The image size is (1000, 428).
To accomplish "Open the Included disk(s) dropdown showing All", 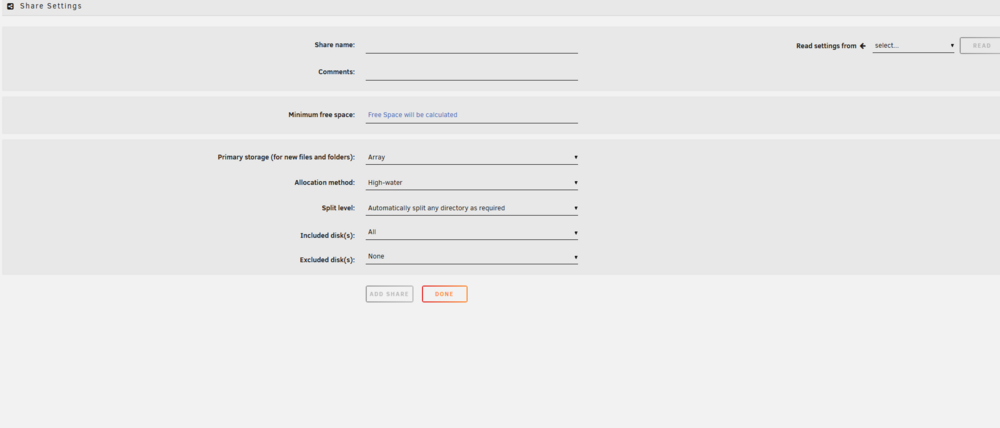I will click(471, 233).
